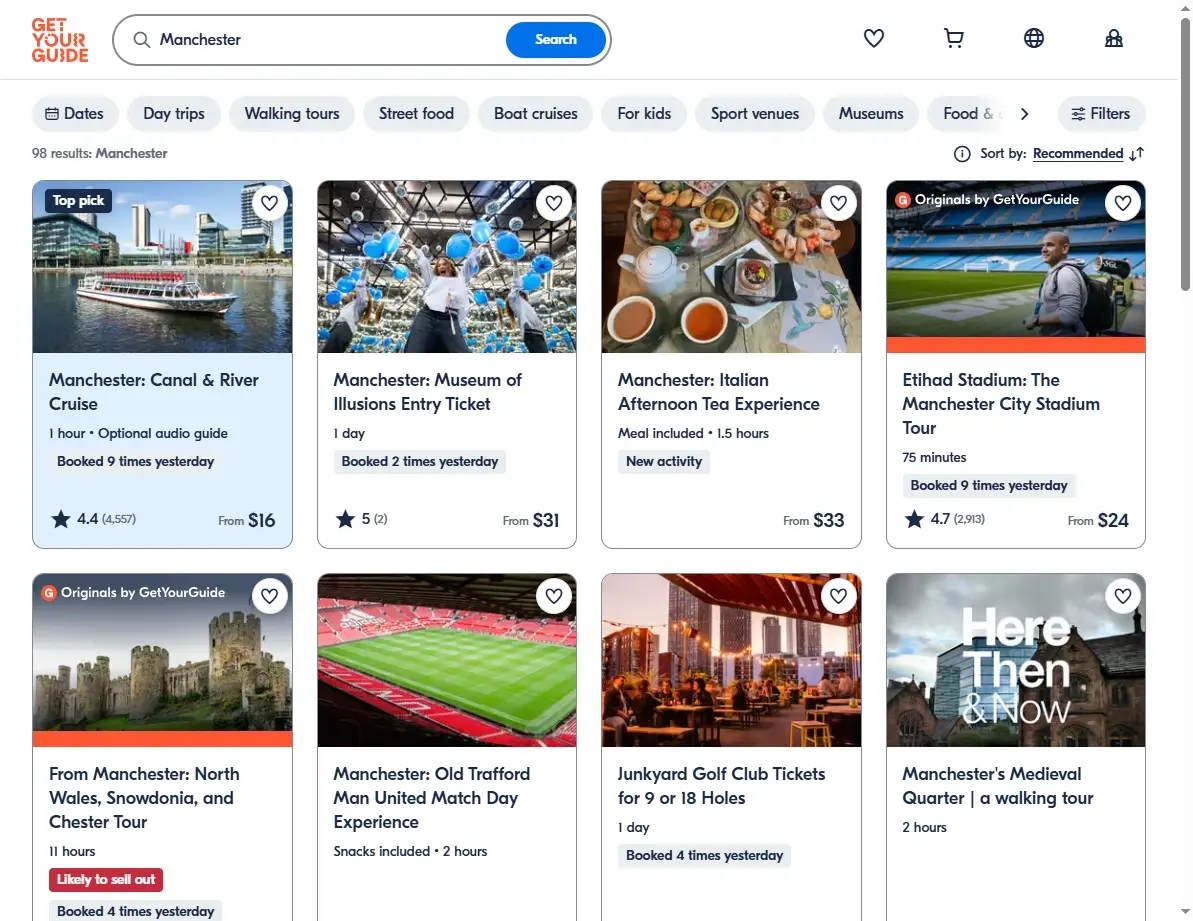Select the partially hidden Food category chip
1193x921 pixels.
tap(966, 113)
